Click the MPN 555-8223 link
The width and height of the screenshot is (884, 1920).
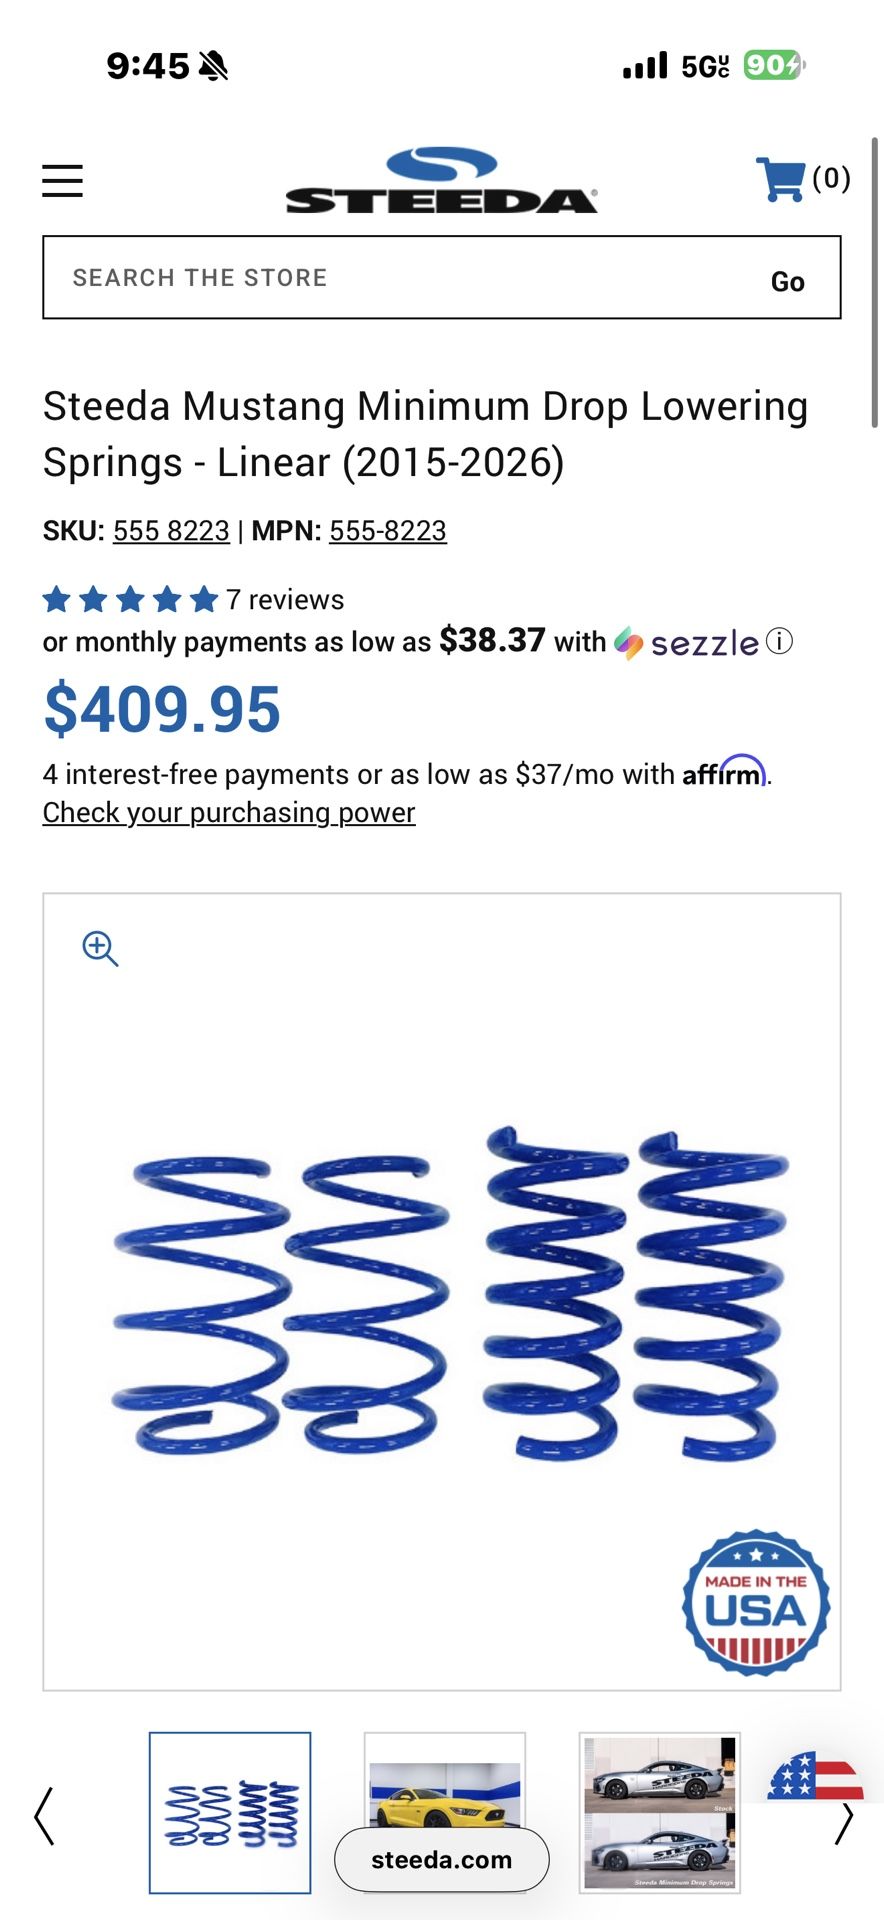point(389,531)
